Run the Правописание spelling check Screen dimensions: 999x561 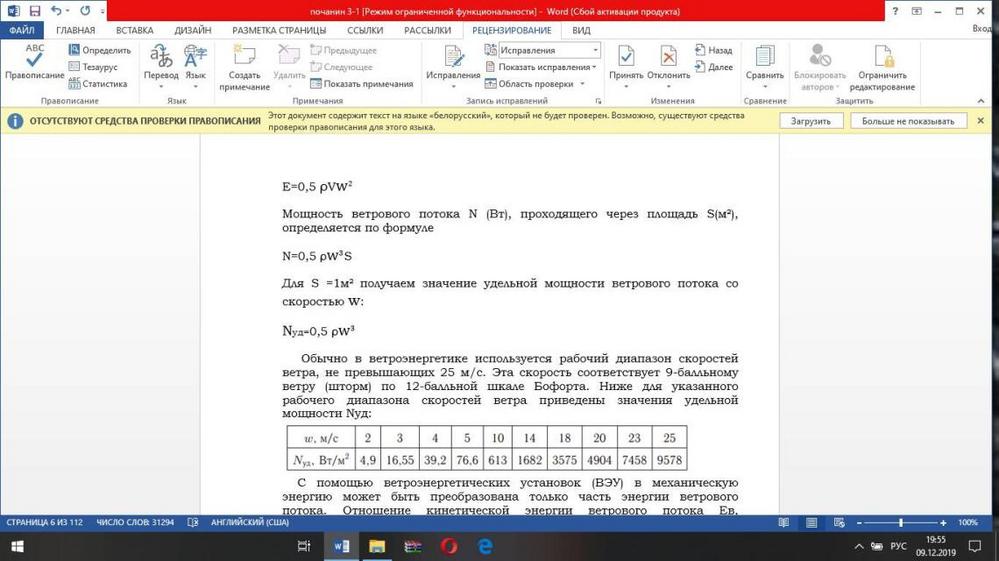(x=34, y=64)
